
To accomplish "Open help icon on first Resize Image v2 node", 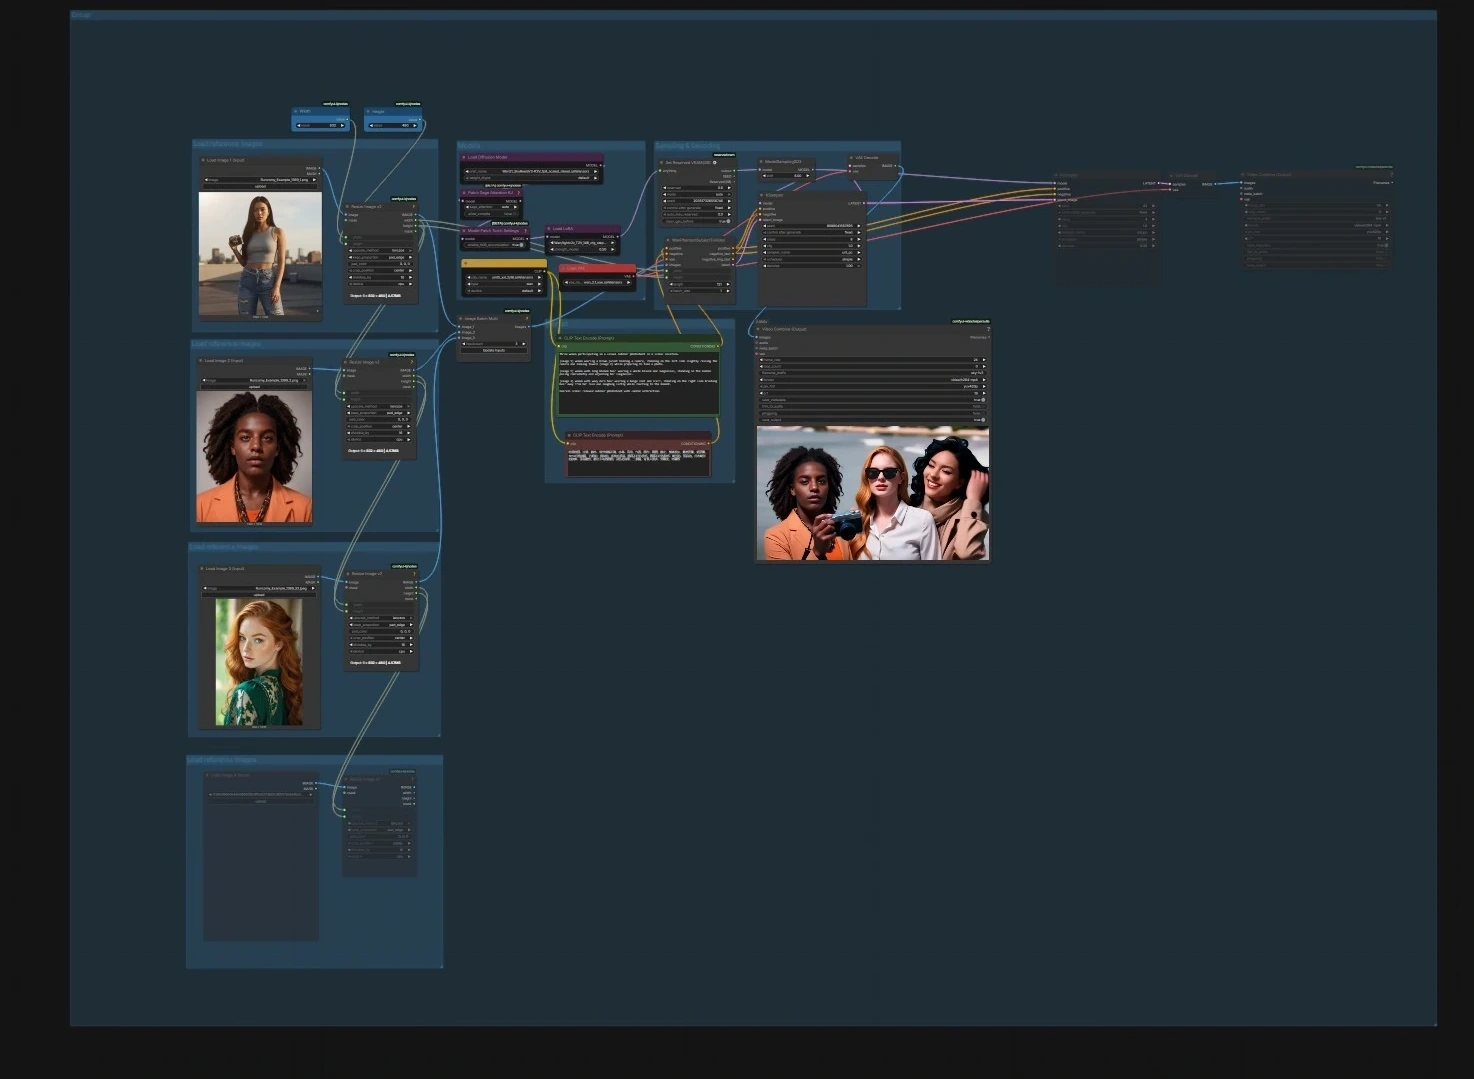I will coord(414,206).
